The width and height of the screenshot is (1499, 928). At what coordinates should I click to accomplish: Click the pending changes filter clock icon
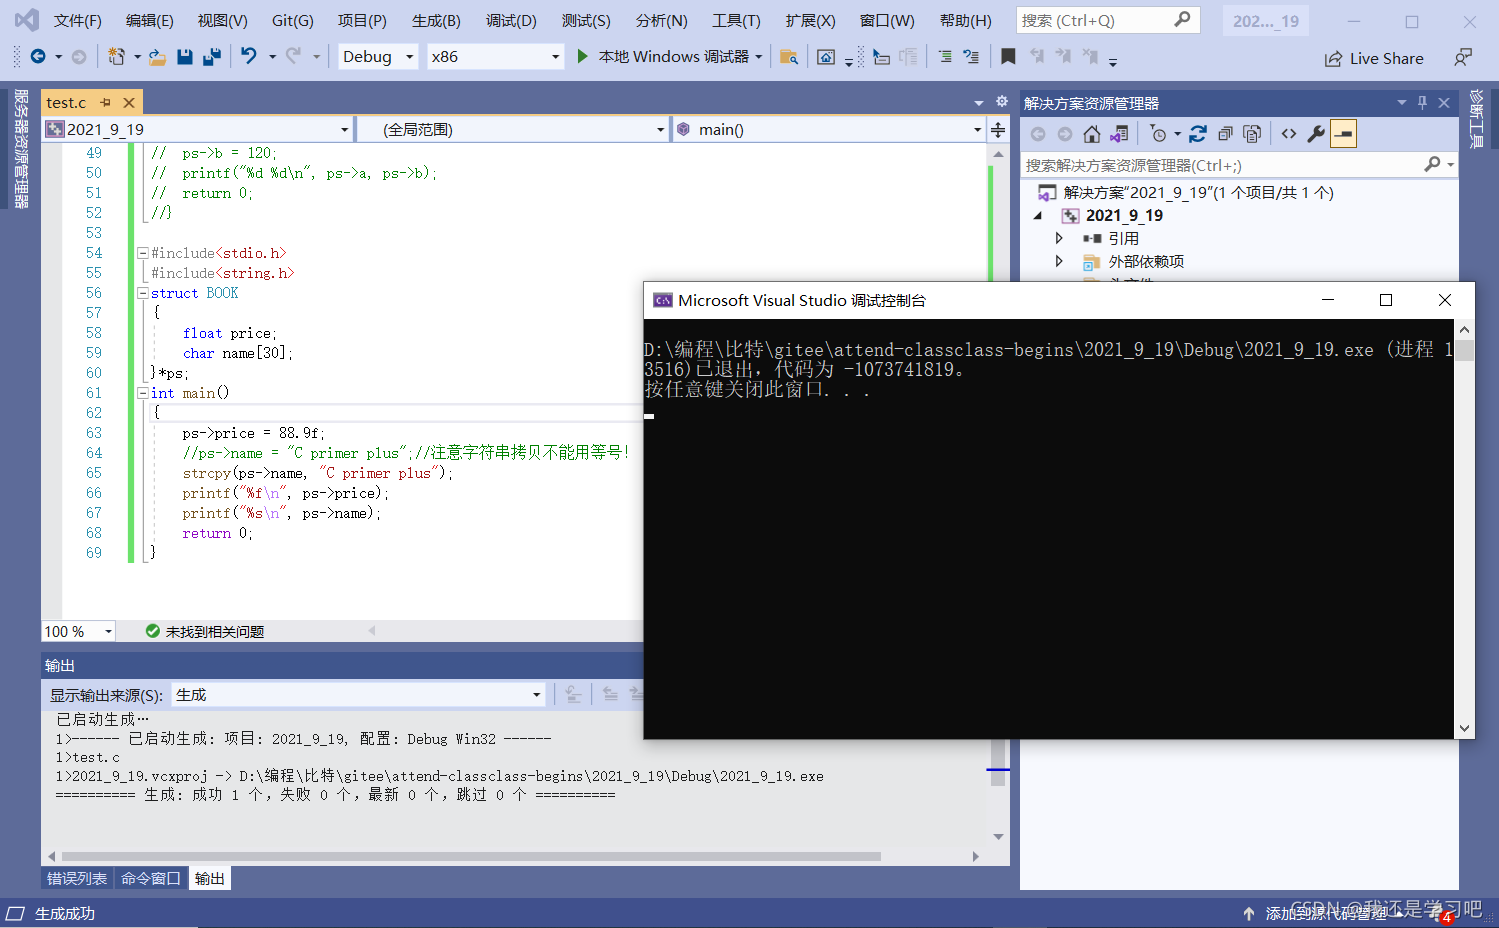tap(1158, 134)
